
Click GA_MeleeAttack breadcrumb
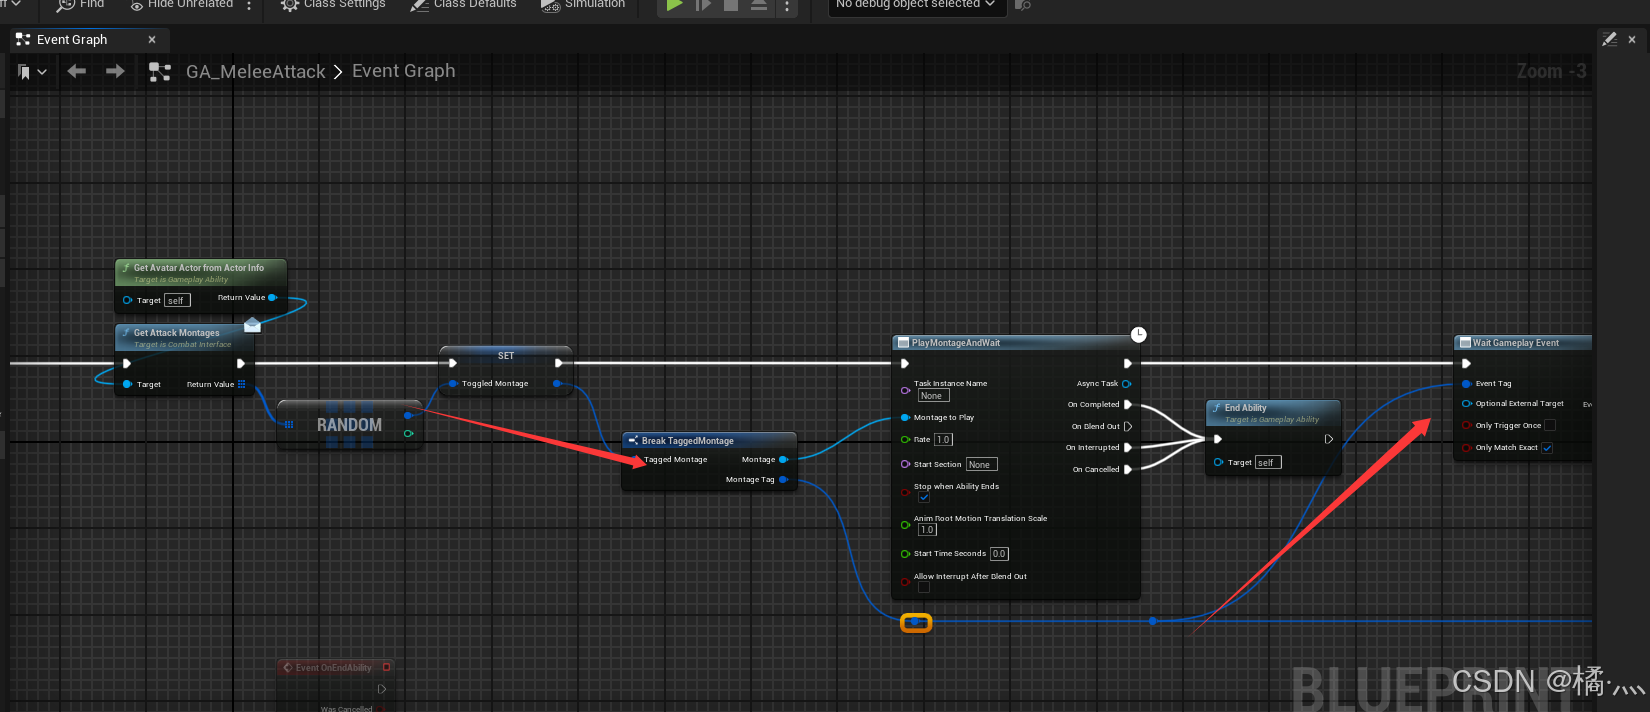click(x=256, y=72)
